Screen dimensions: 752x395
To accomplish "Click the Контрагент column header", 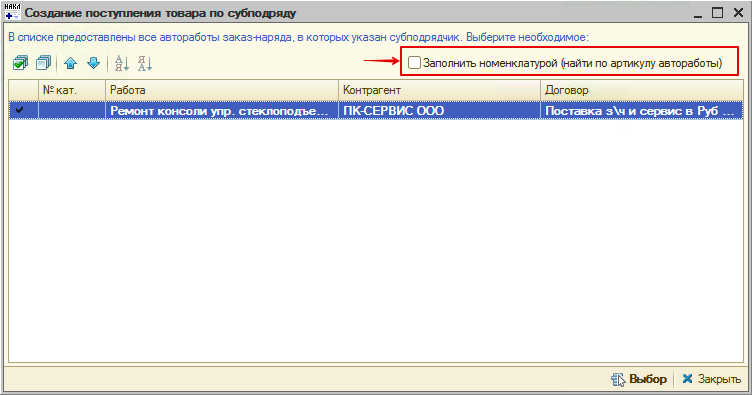I will pyautogui.click(x=439, y=90).
